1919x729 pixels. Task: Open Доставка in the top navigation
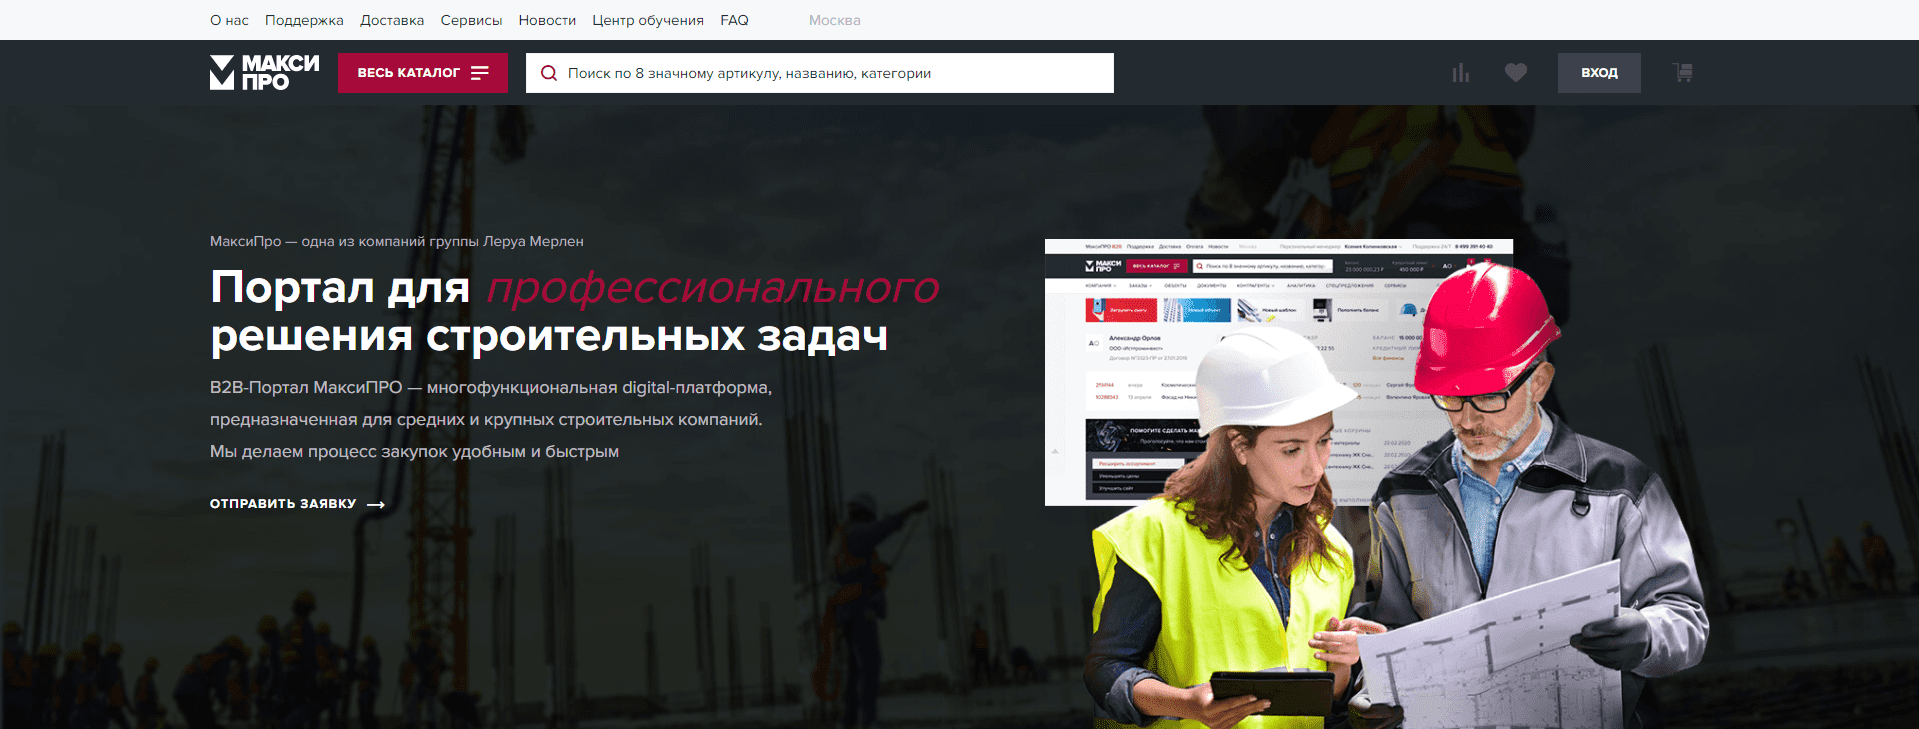point(392,20)
